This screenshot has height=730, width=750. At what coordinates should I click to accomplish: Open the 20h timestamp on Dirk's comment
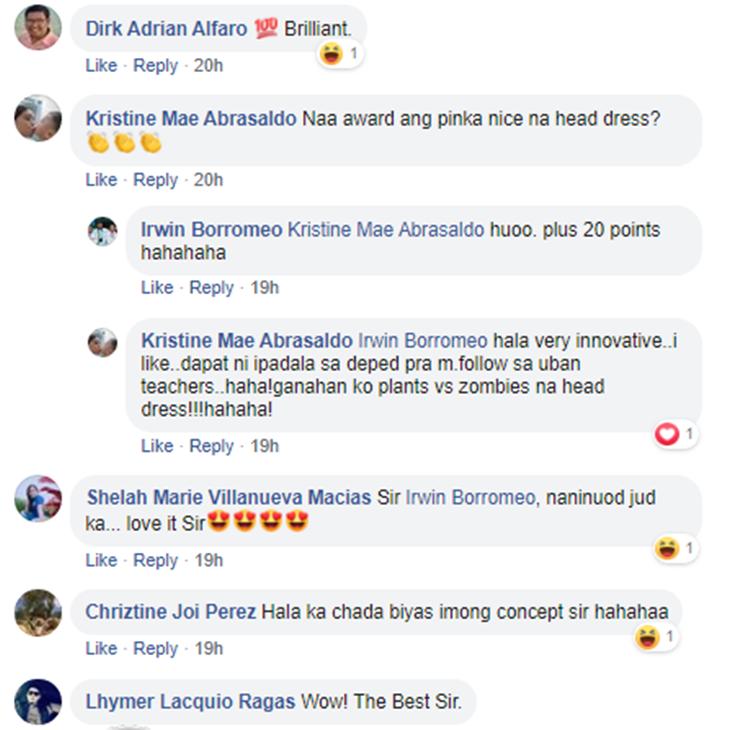[209, 66]
